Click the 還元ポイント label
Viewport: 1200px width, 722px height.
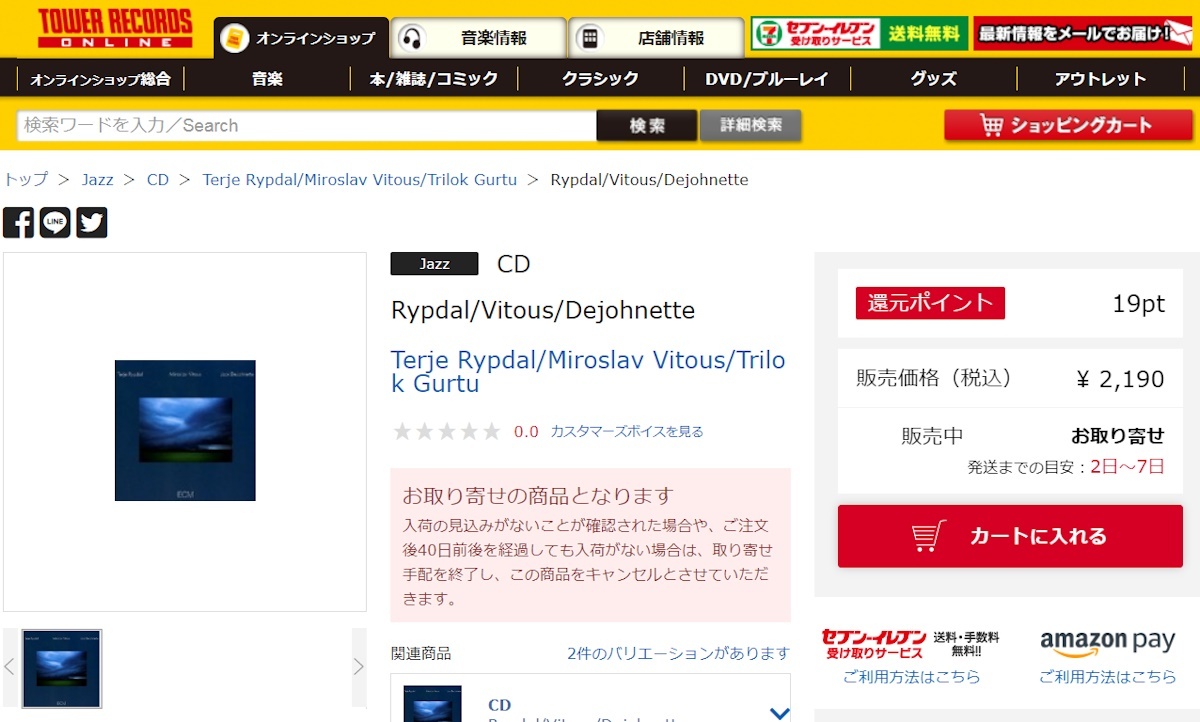930,303
